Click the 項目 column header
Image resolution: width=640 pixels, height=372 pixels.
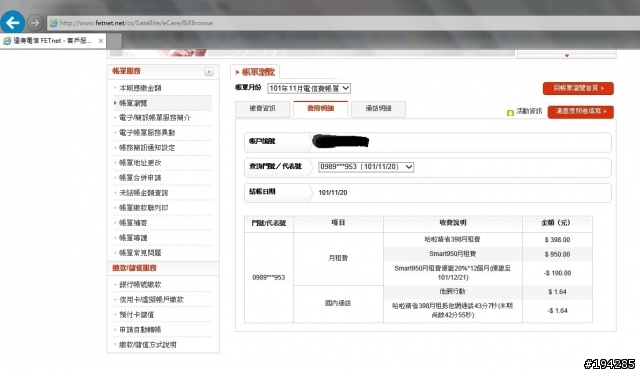338,223
